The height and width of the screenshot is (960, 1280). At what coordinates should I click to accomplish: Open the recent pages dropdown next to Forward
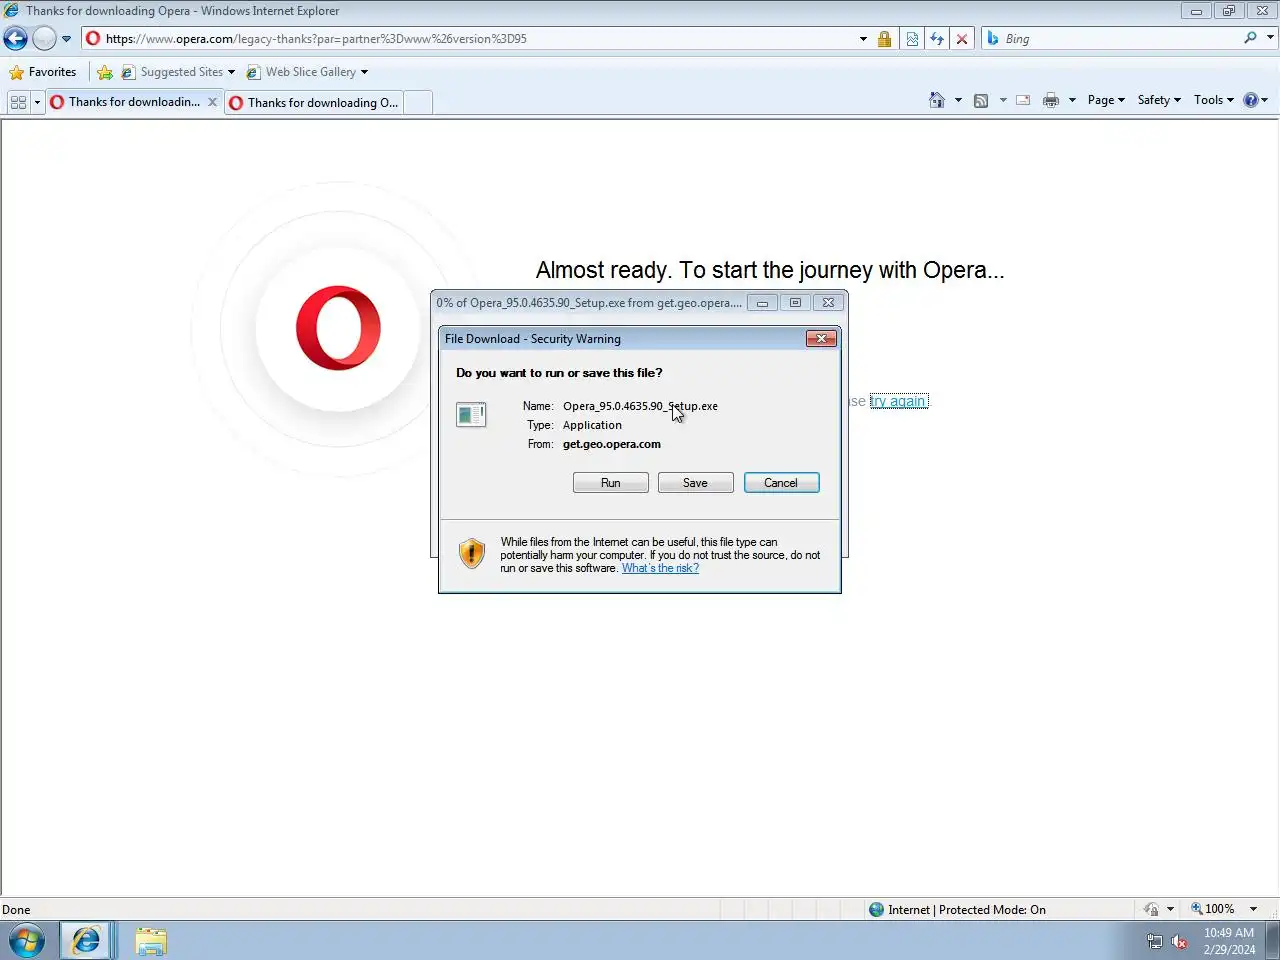pos(66,39)
